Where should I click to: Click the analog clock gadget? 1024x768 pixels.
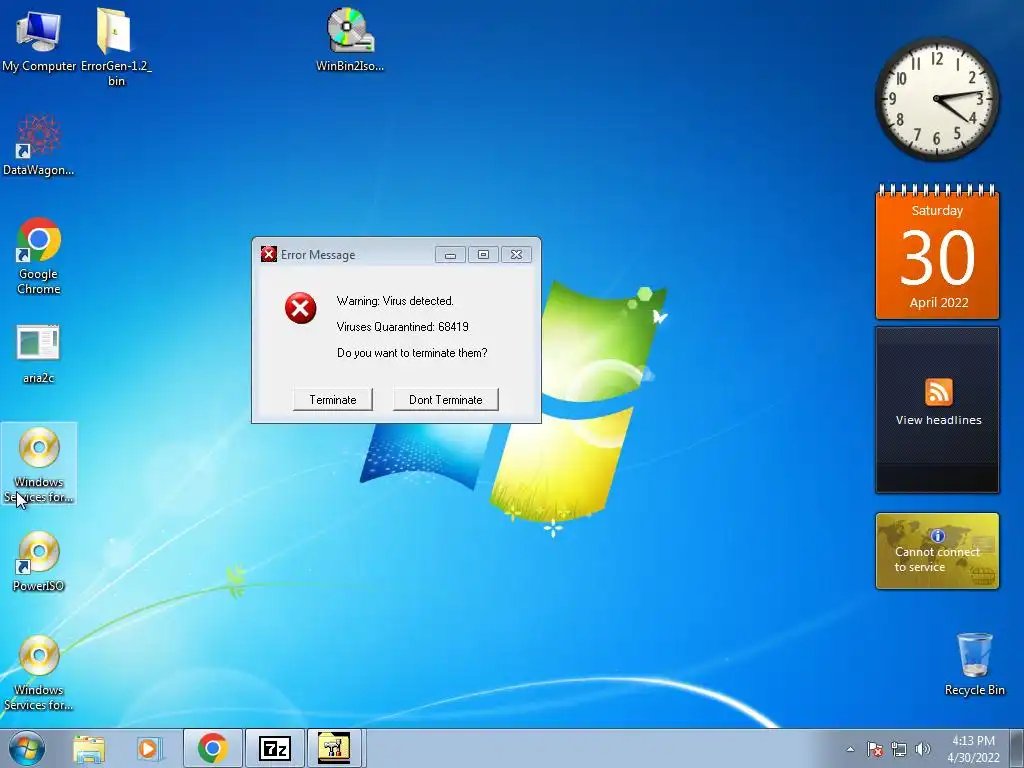click(937, 99)
